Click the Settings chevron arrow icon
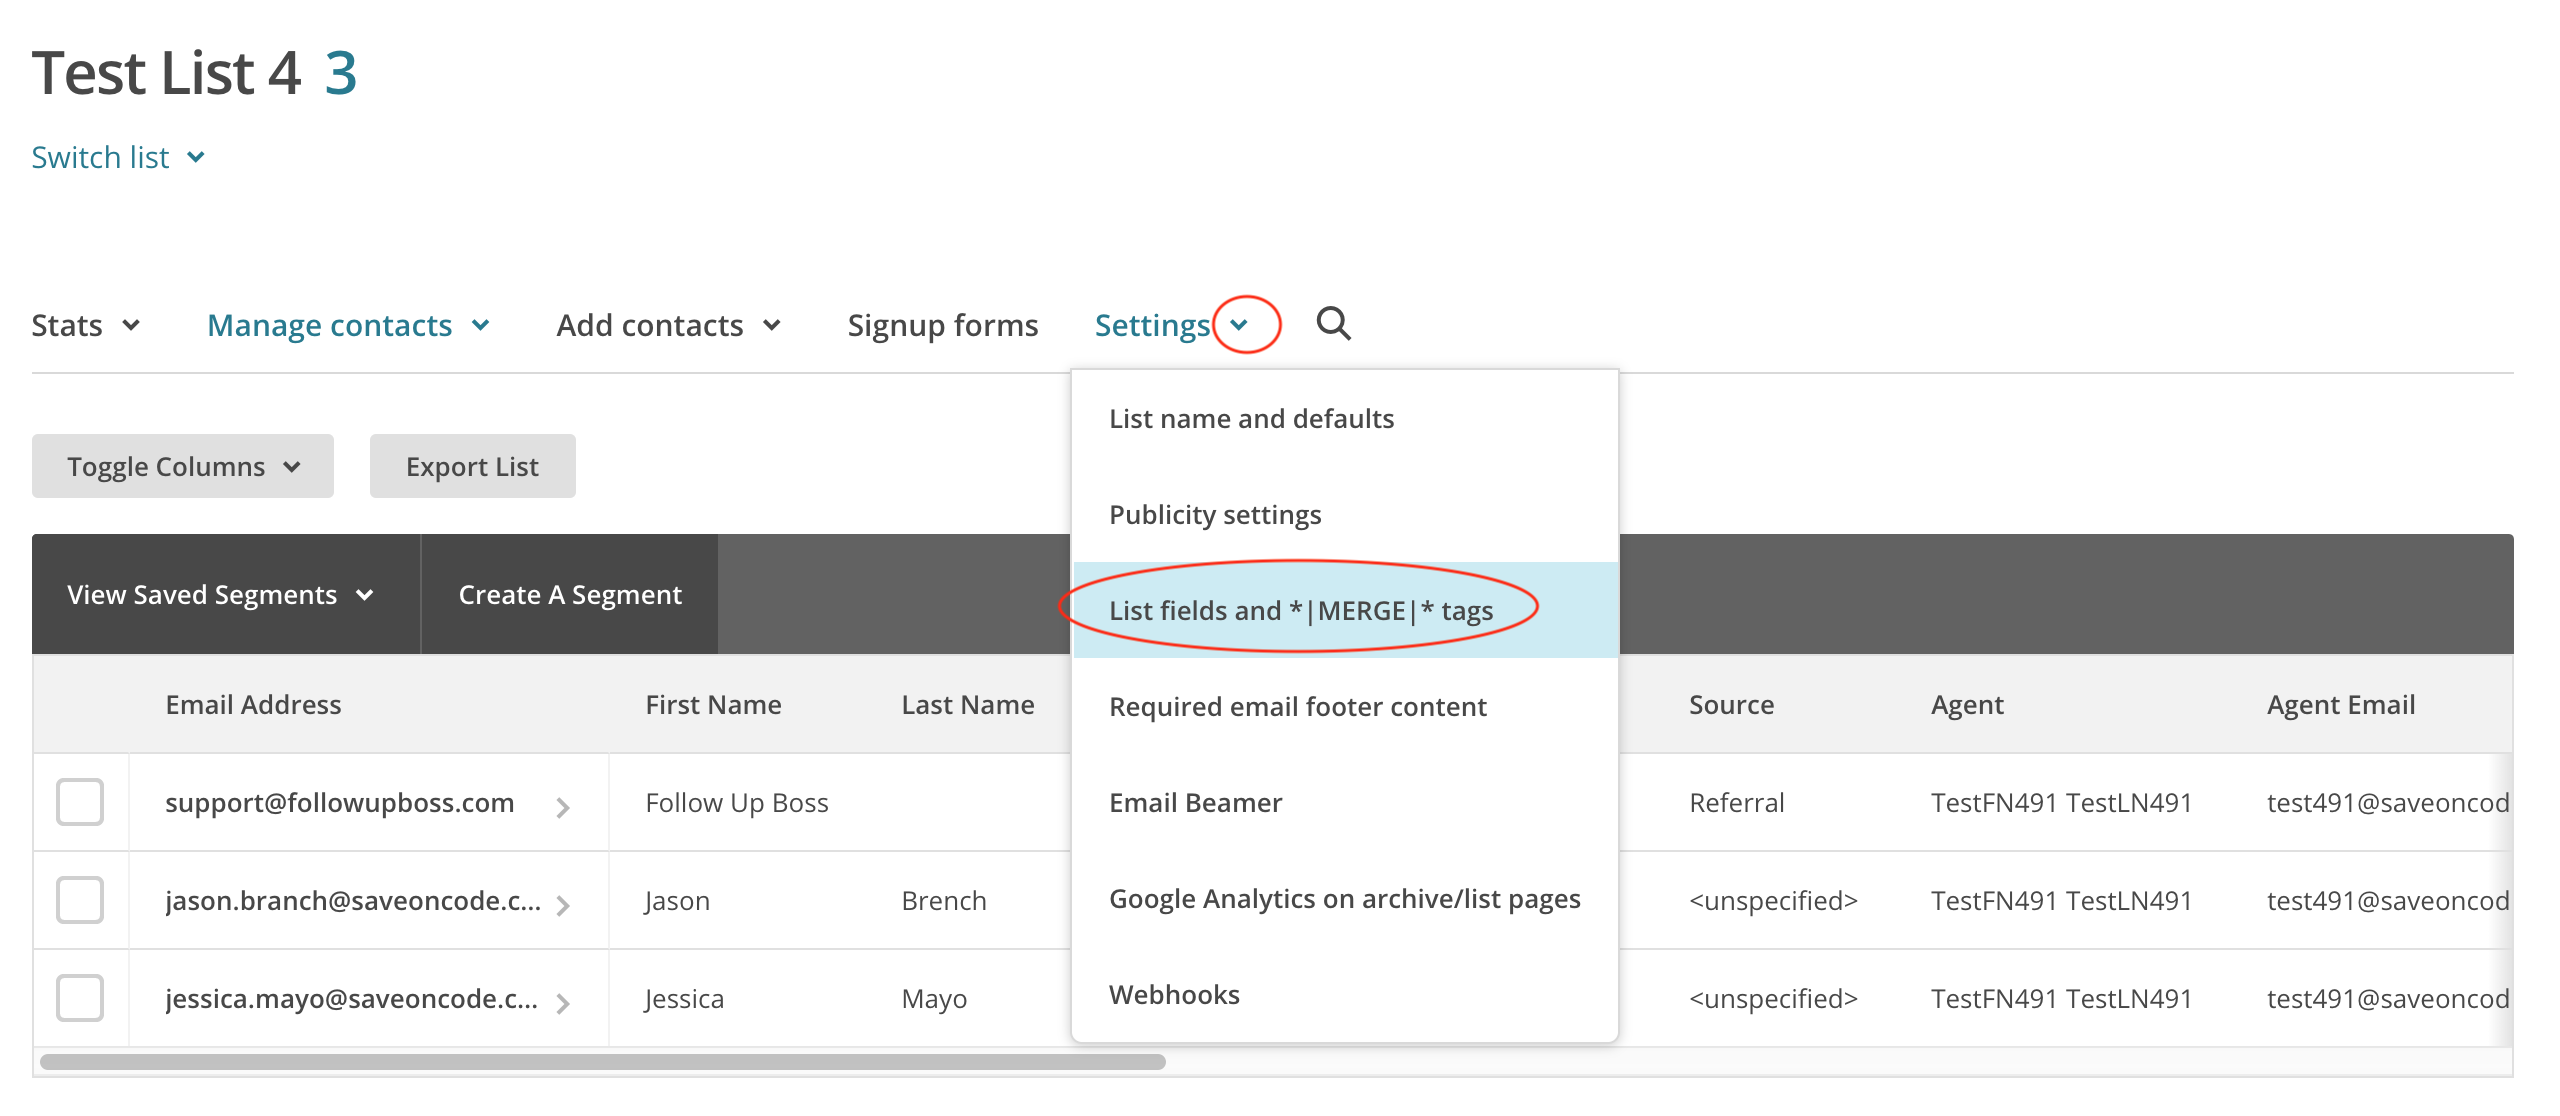Image resolution: width=2560 pixels, height=1116 pixels. click(x=1239, y=325)
